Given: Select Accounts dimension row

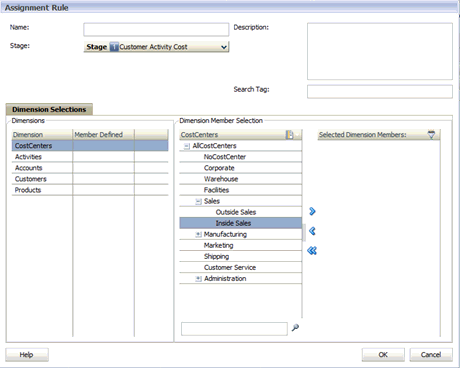Looking at the screenshot, I should point(90,168).
